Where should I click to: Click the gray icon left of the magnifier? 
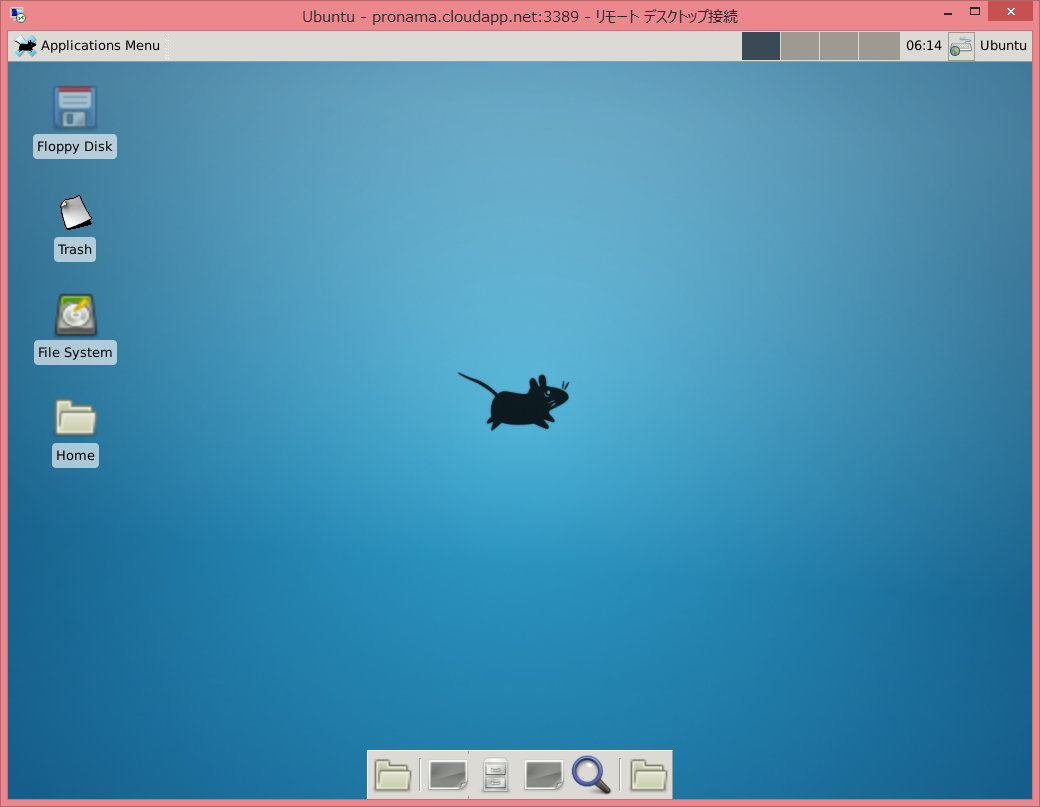tap(543, 775)
